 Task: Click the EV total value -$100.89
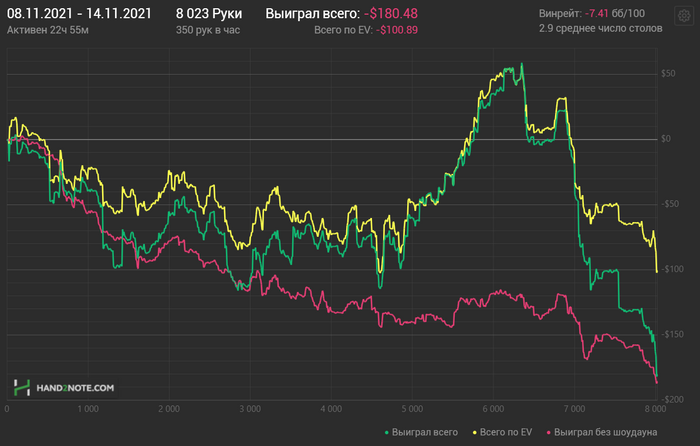397,30
